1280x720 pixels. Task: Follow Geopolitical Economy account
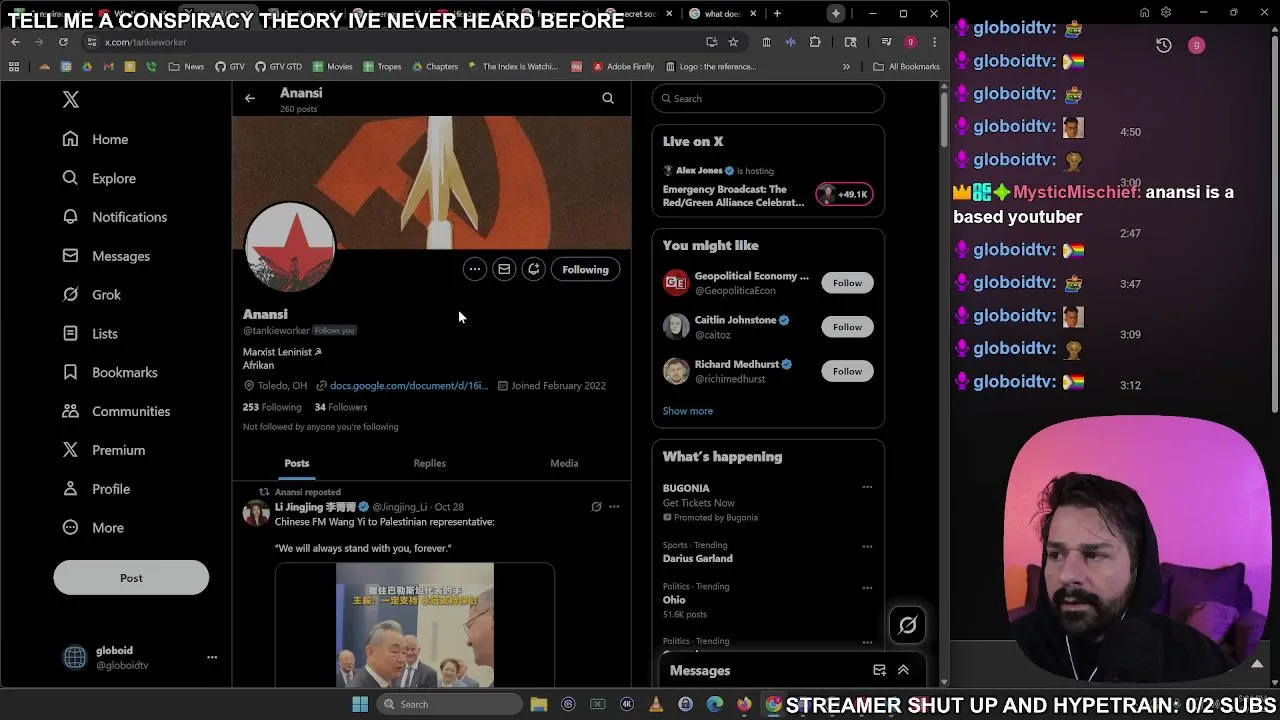click(x=847, y=283)
